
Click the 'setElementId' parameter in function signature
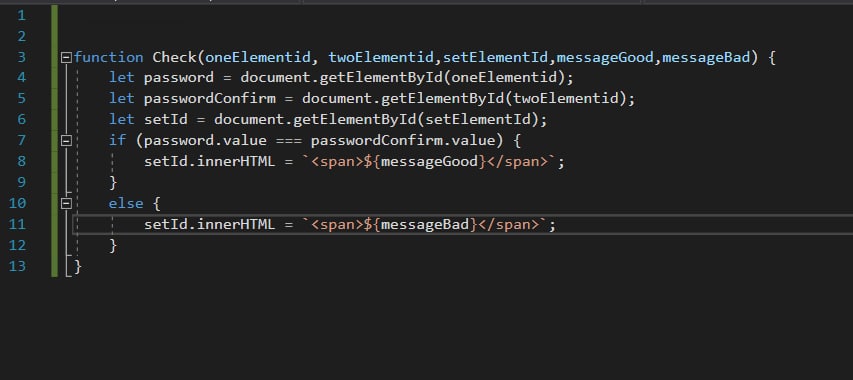[495, 57]
